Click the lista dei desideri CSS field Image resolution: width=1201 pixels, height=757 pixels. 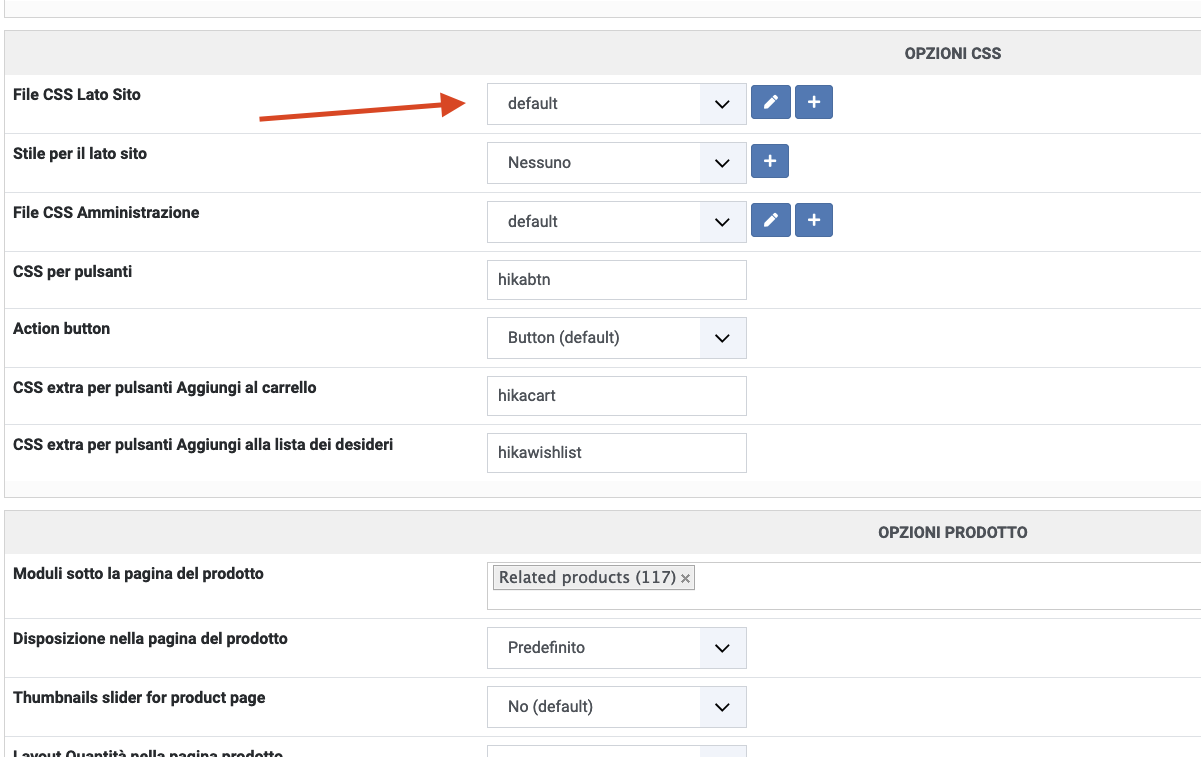click(x=616, y=453)
